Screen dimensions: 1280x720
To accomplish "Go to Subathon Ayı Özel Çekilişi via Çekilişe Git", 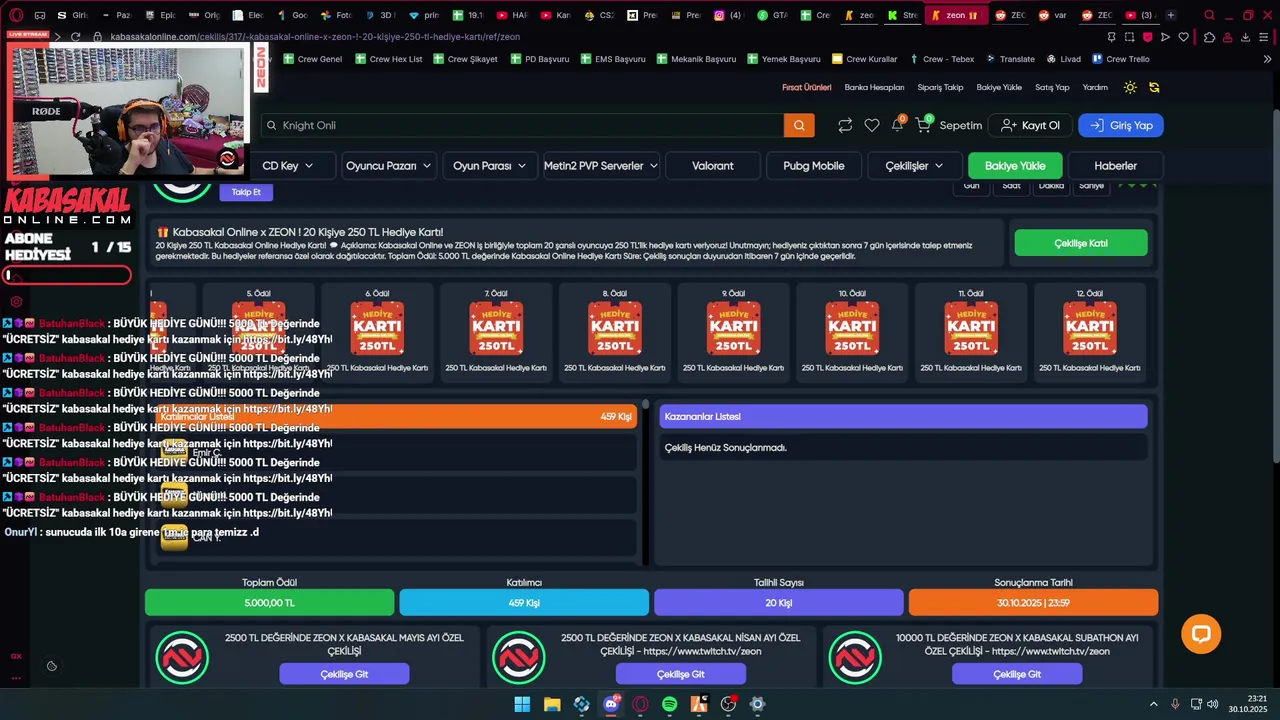I will click(1017, 674).
